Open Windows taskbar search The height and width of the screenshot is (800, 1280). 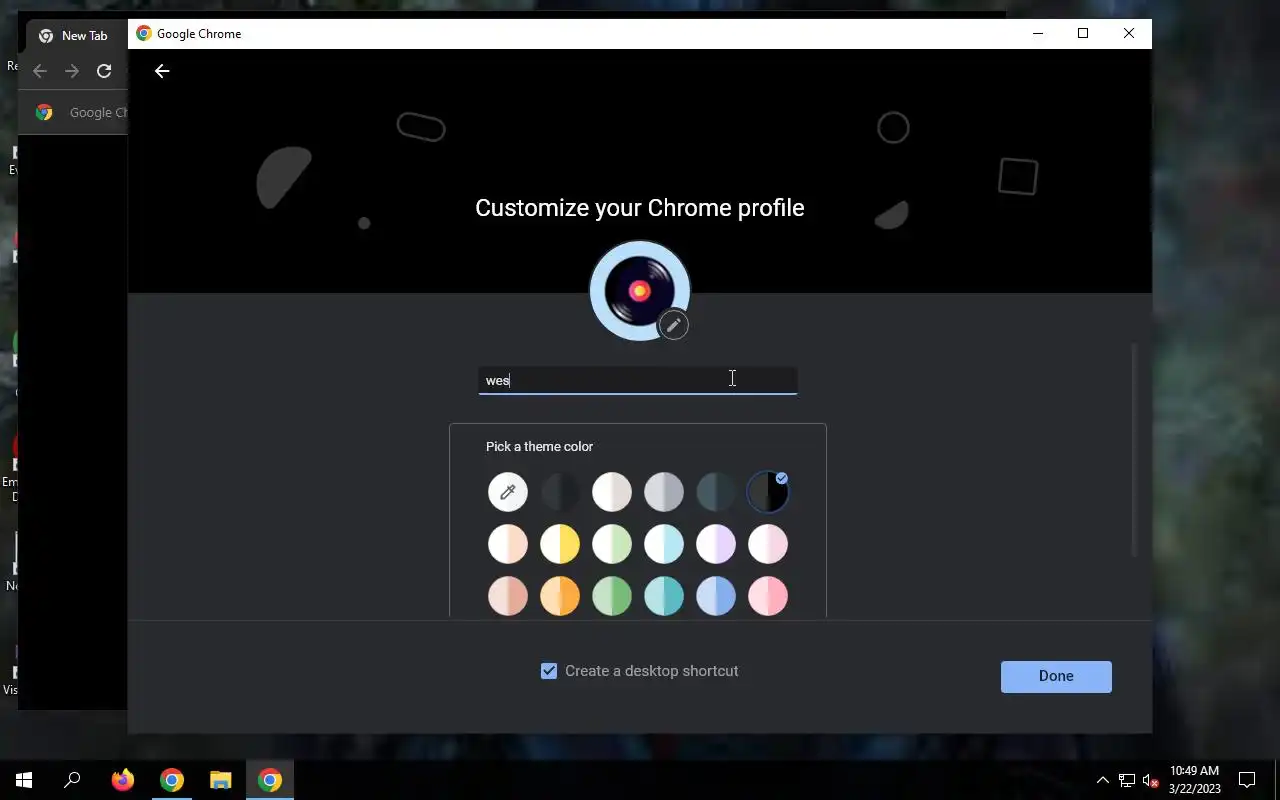click(x=72, y=780)
